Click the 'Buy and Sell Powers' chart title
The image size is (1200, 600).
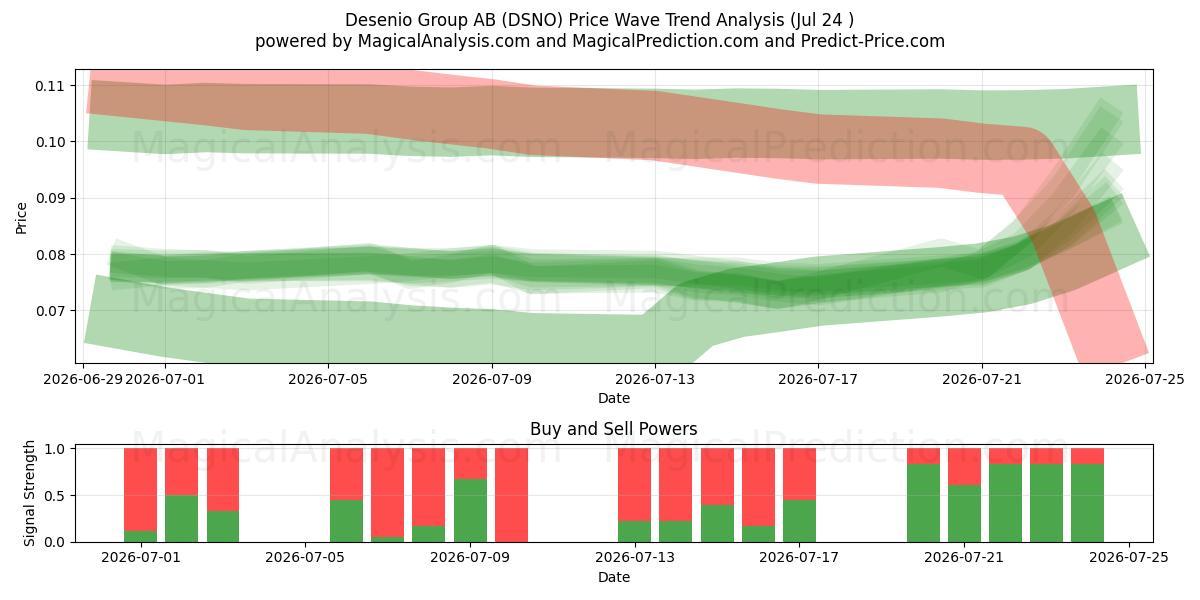click(x=614, y=429)
